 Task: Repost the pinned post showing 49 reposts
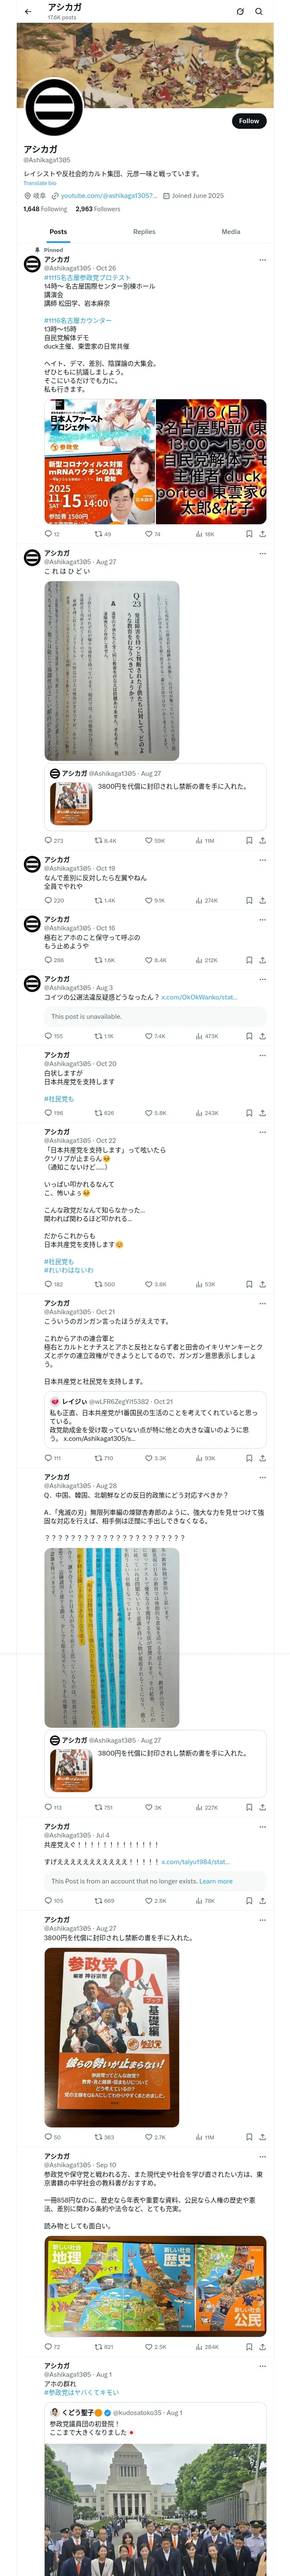pos(102,534)
